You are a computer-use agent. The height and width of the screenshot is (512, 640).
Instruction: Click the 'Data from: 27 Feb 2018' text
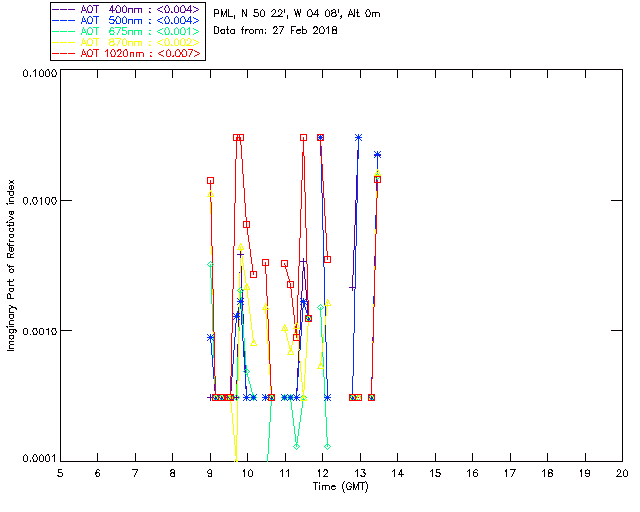(275, 31)
